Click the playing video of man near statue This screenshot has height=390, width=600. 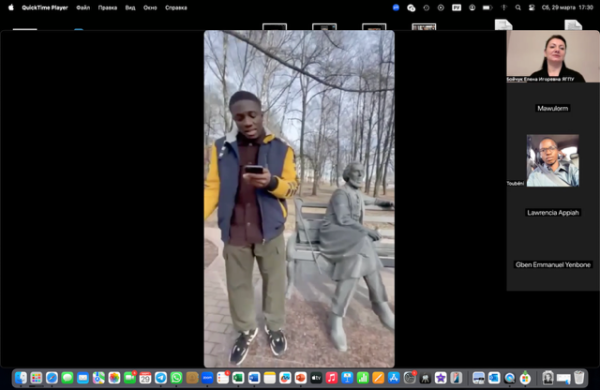(299, 199)
